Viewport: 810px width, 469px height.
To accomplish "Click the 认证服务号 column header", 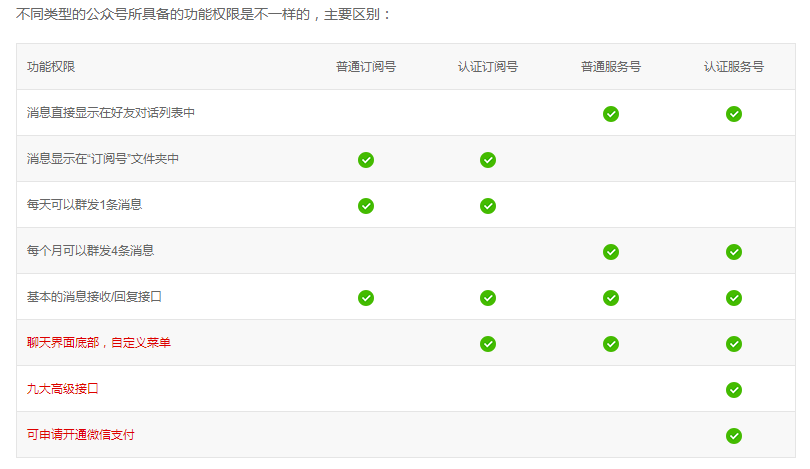I will click(x=733, y=67).
